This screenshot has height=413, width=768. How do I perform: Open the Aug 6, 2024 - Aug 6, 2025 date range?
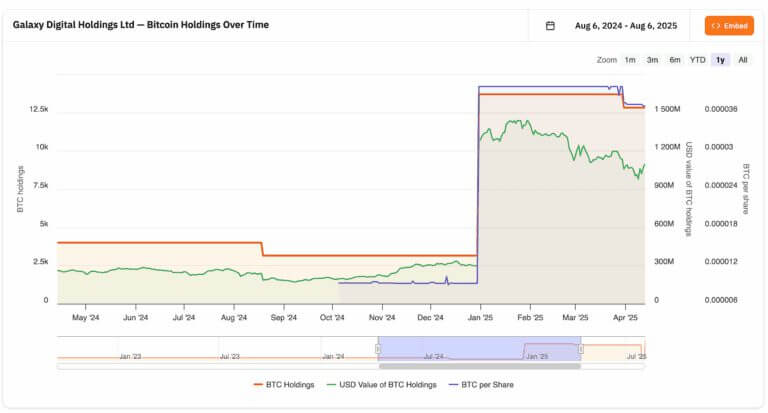coord(625,25)
